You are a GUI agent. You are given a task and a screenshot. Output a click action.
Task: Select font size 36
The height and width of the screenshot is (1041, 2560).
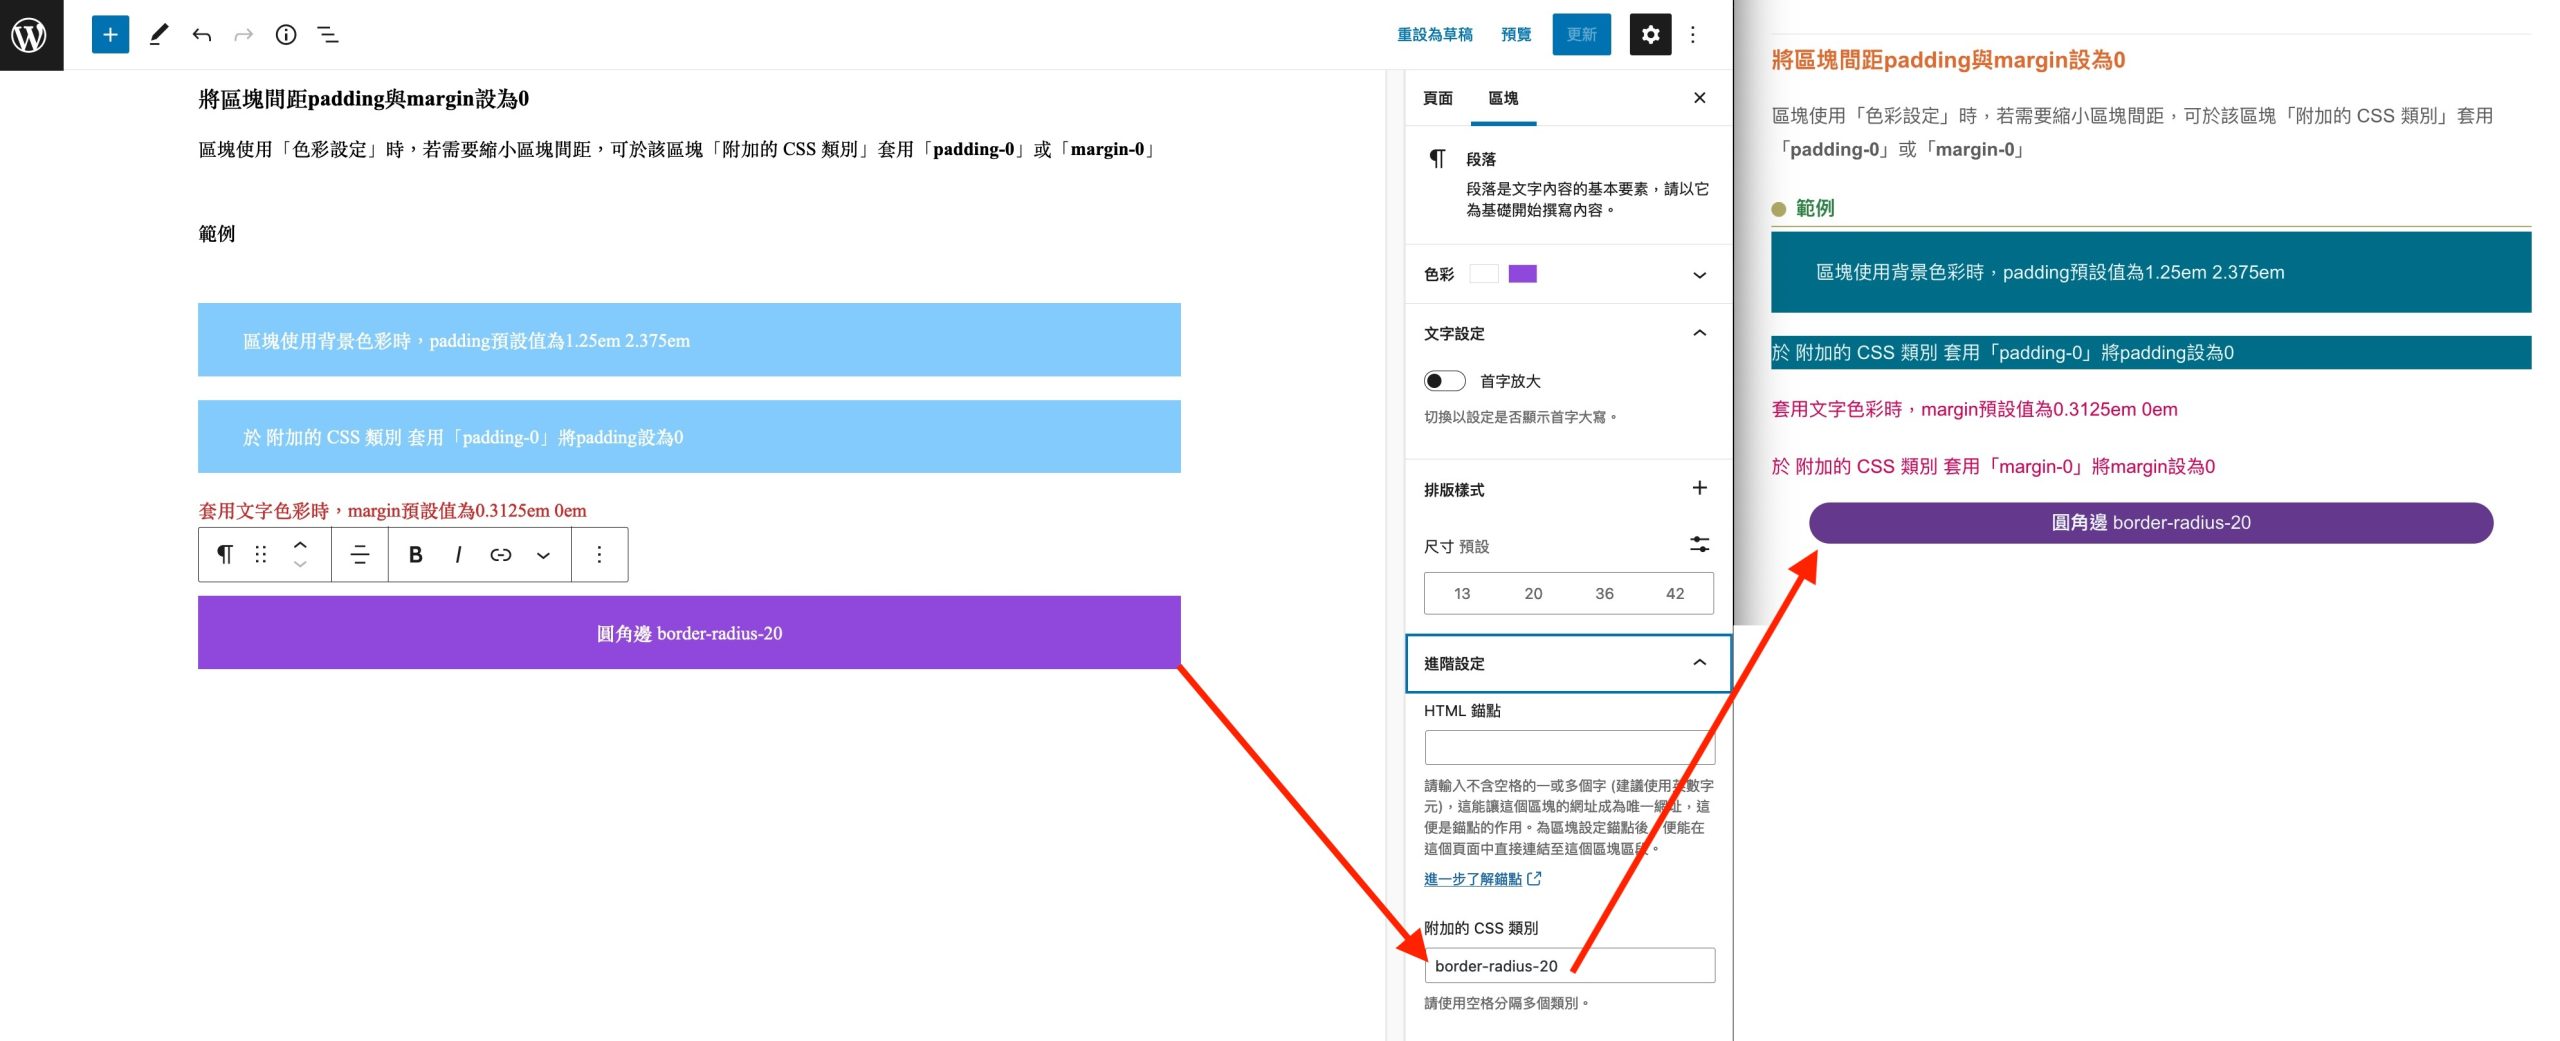1604,593
